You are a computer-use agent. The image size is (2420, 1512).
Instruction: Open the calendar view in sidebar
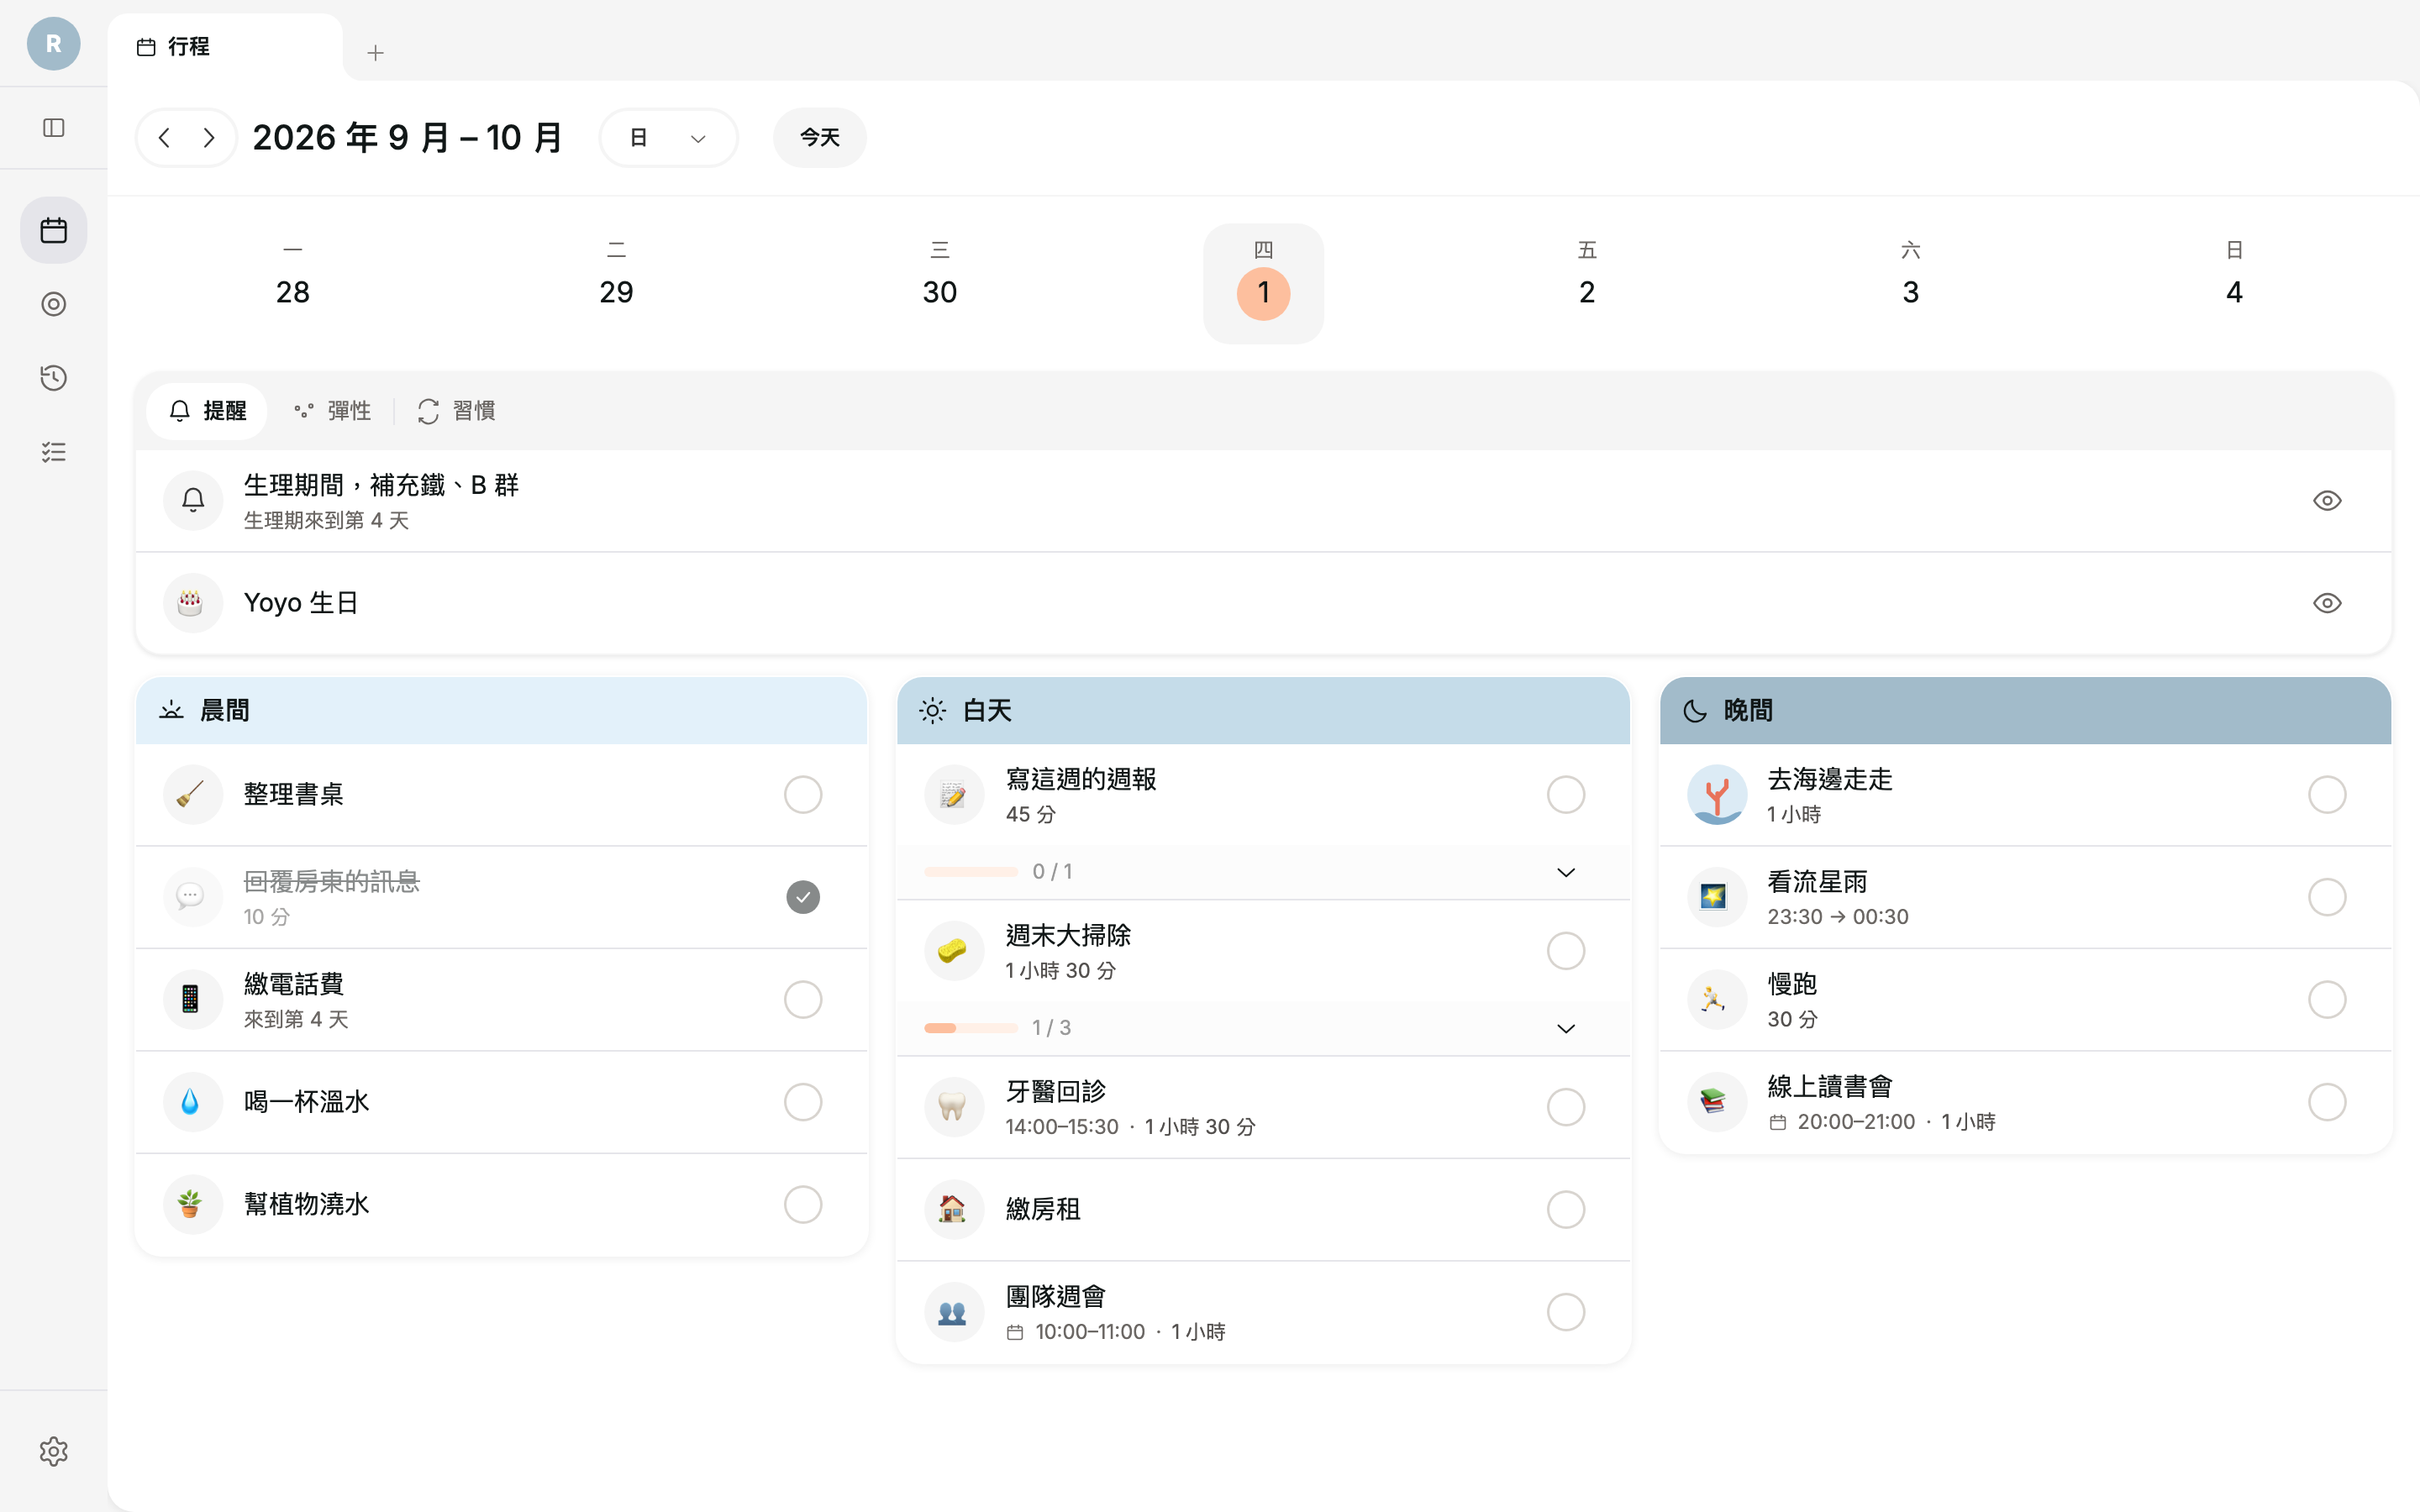point(54,230)
